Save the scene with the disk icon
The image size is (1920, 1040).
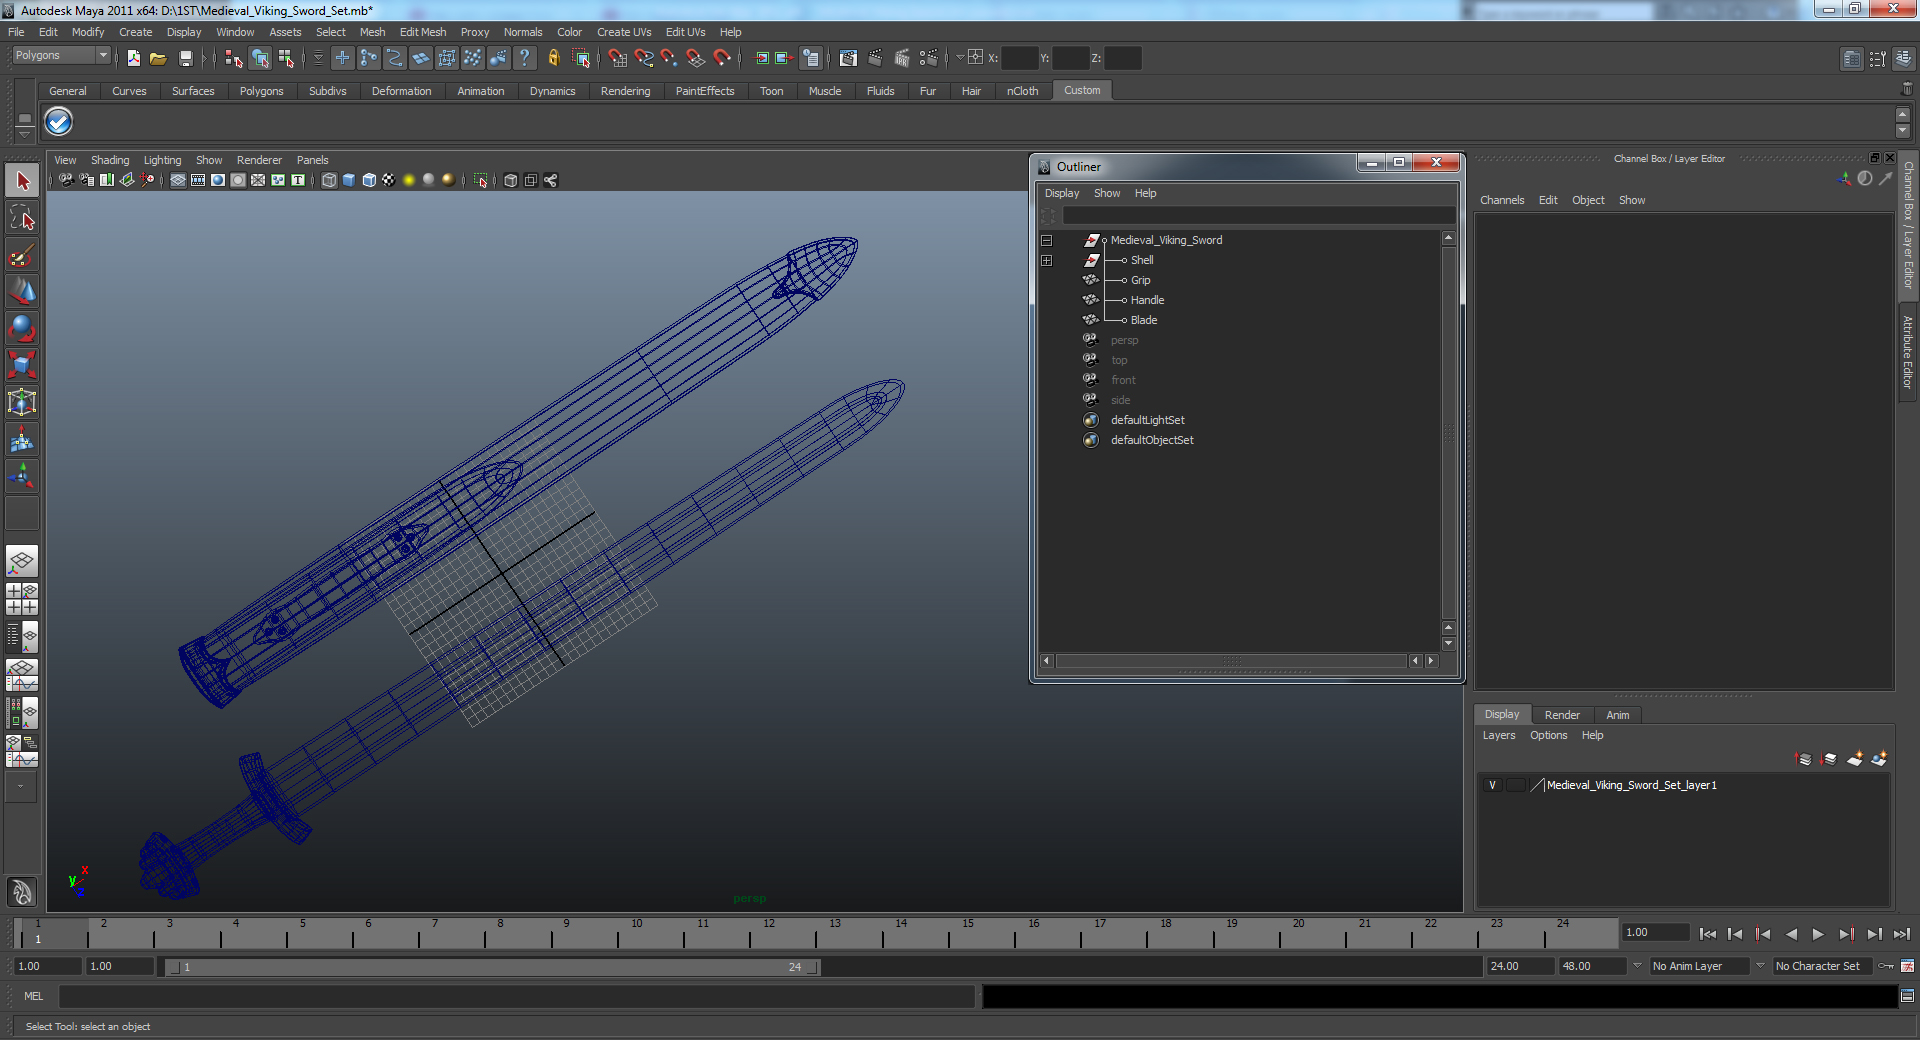pyautogui.click(x=185, y=58)
